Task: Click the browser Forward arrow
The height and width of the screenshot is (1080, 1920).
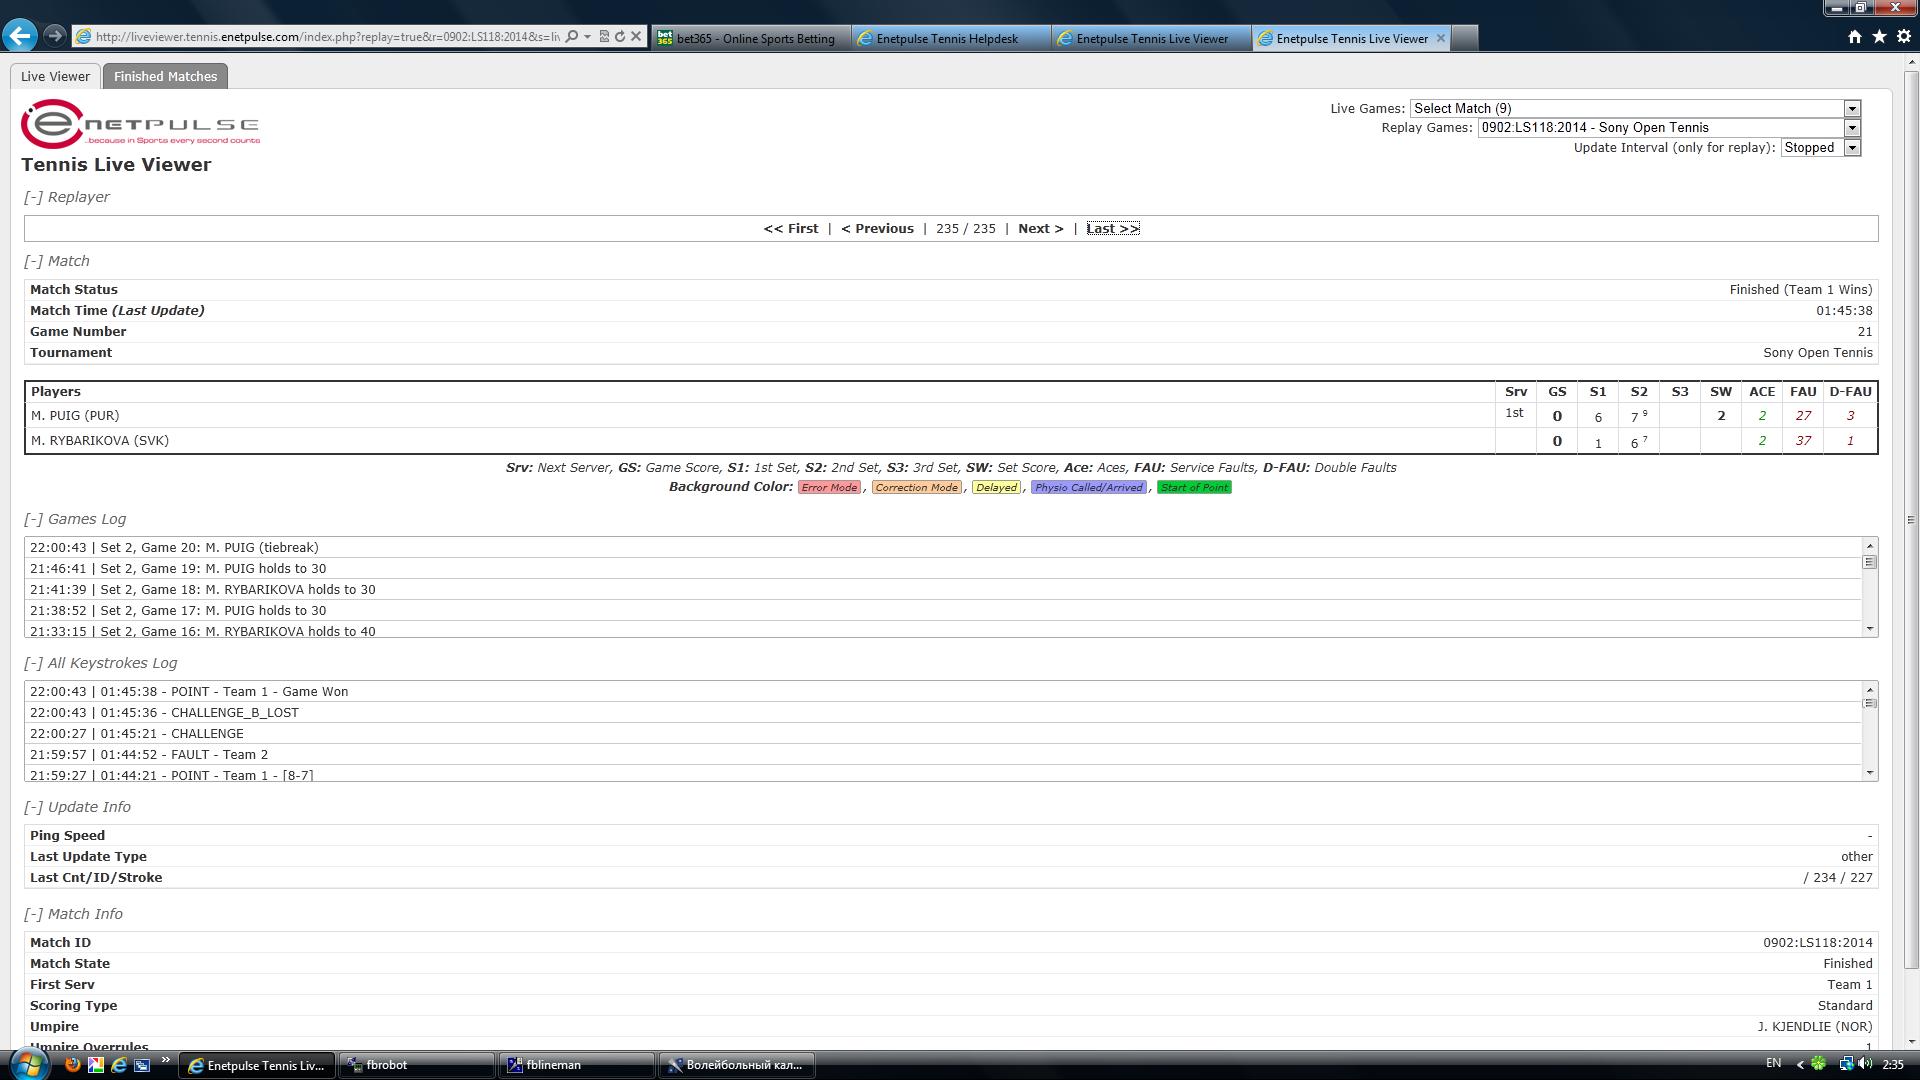Action: (55, 36)
